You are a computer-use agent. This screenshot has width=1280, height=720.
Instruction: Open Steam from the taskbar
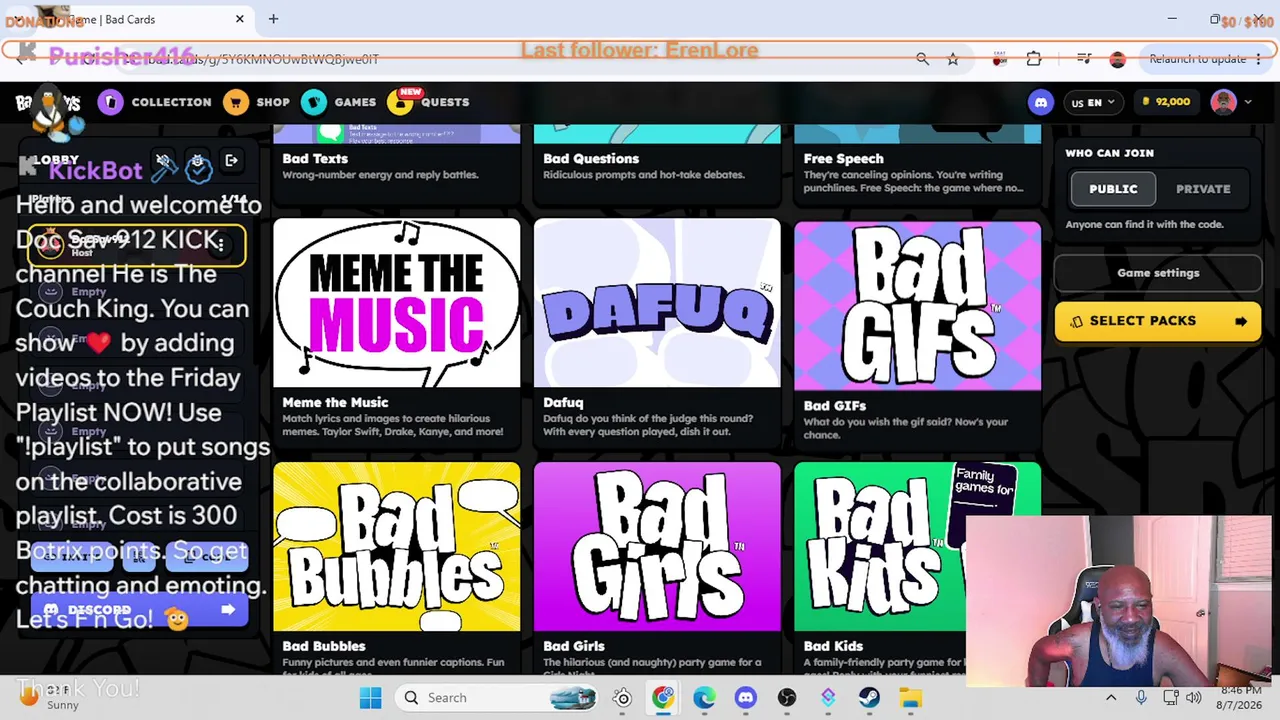click(869, 698)
